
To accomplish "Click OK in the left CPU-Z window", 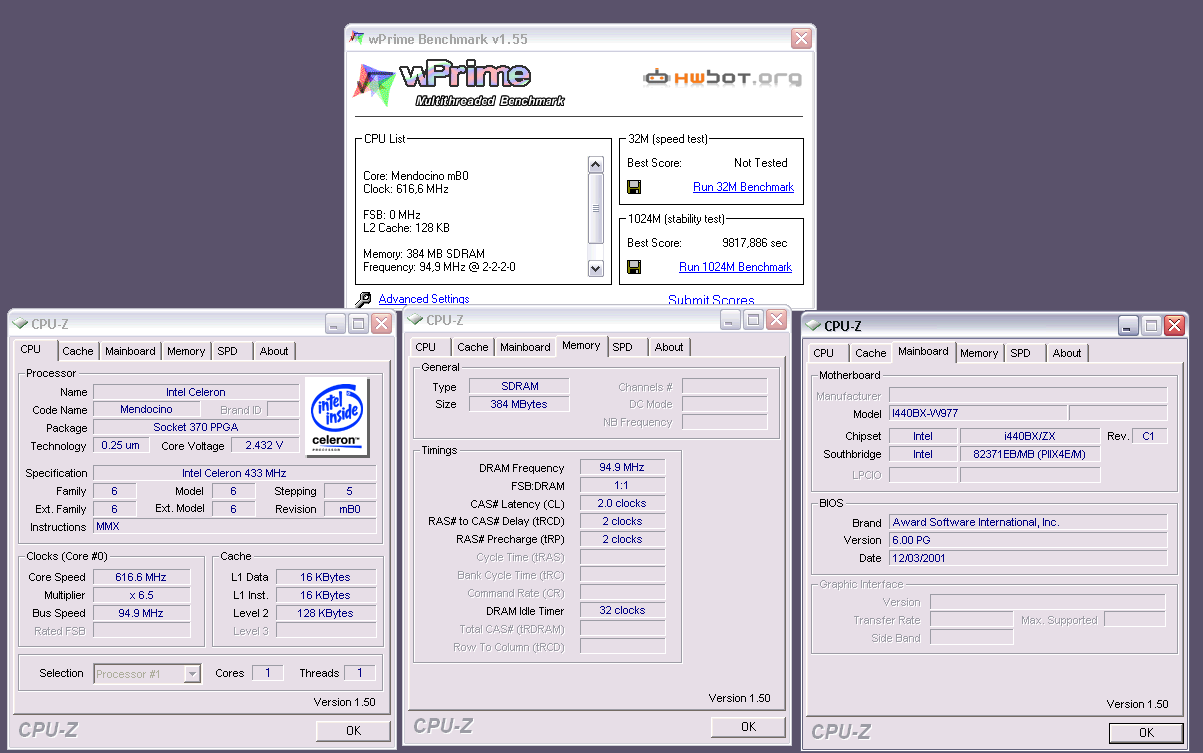I will click(x=353, y=730).
